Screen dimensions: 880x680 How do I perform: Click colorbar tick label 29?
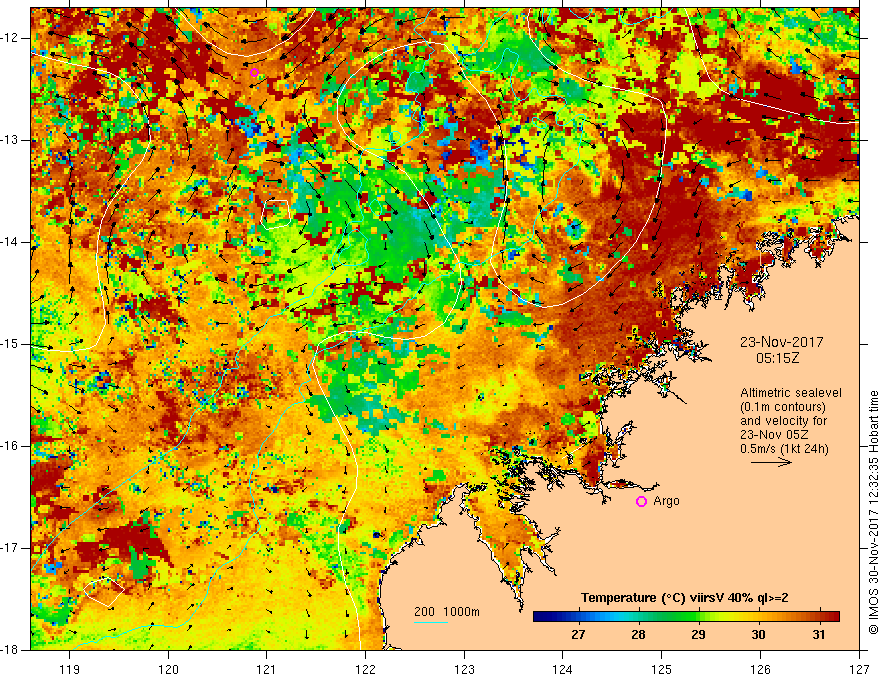[x=698, y=635]
